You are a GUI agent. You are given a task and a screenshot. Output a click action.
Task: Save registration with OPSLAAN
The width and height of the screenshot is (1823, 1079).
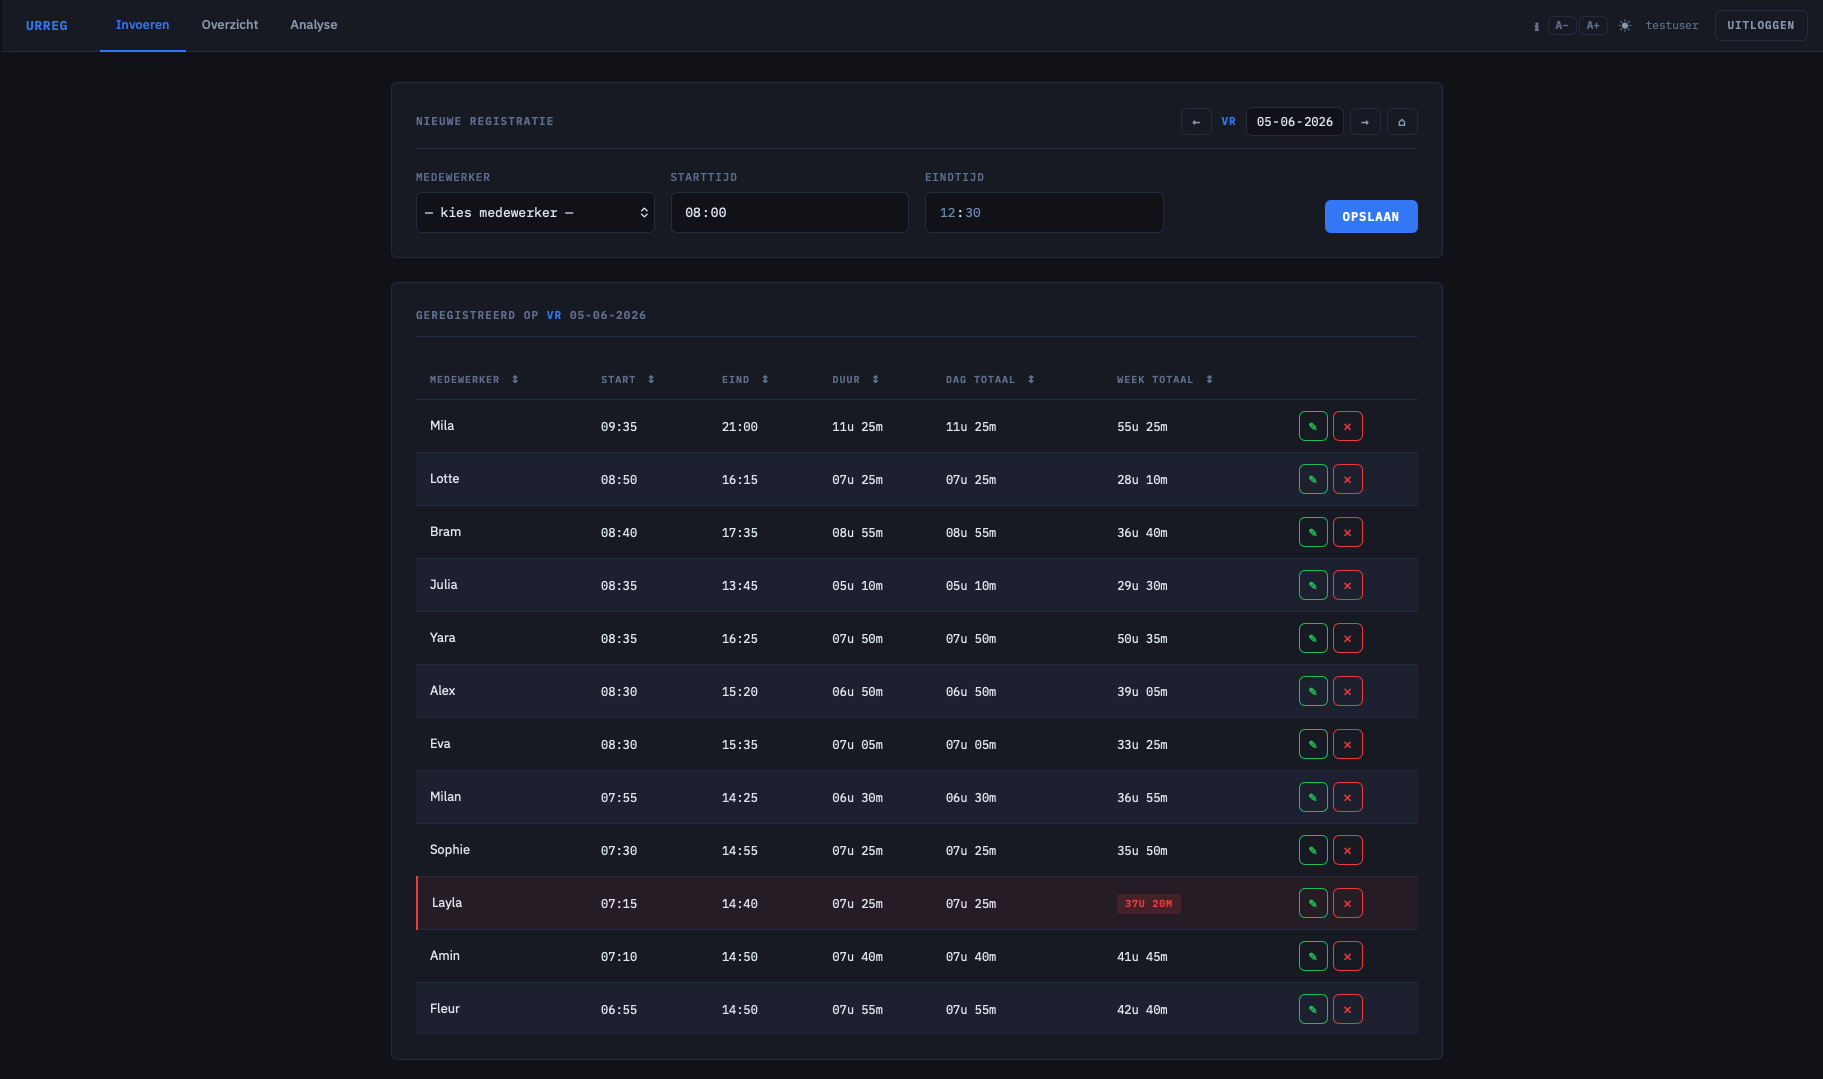(x=1371, y=217)
